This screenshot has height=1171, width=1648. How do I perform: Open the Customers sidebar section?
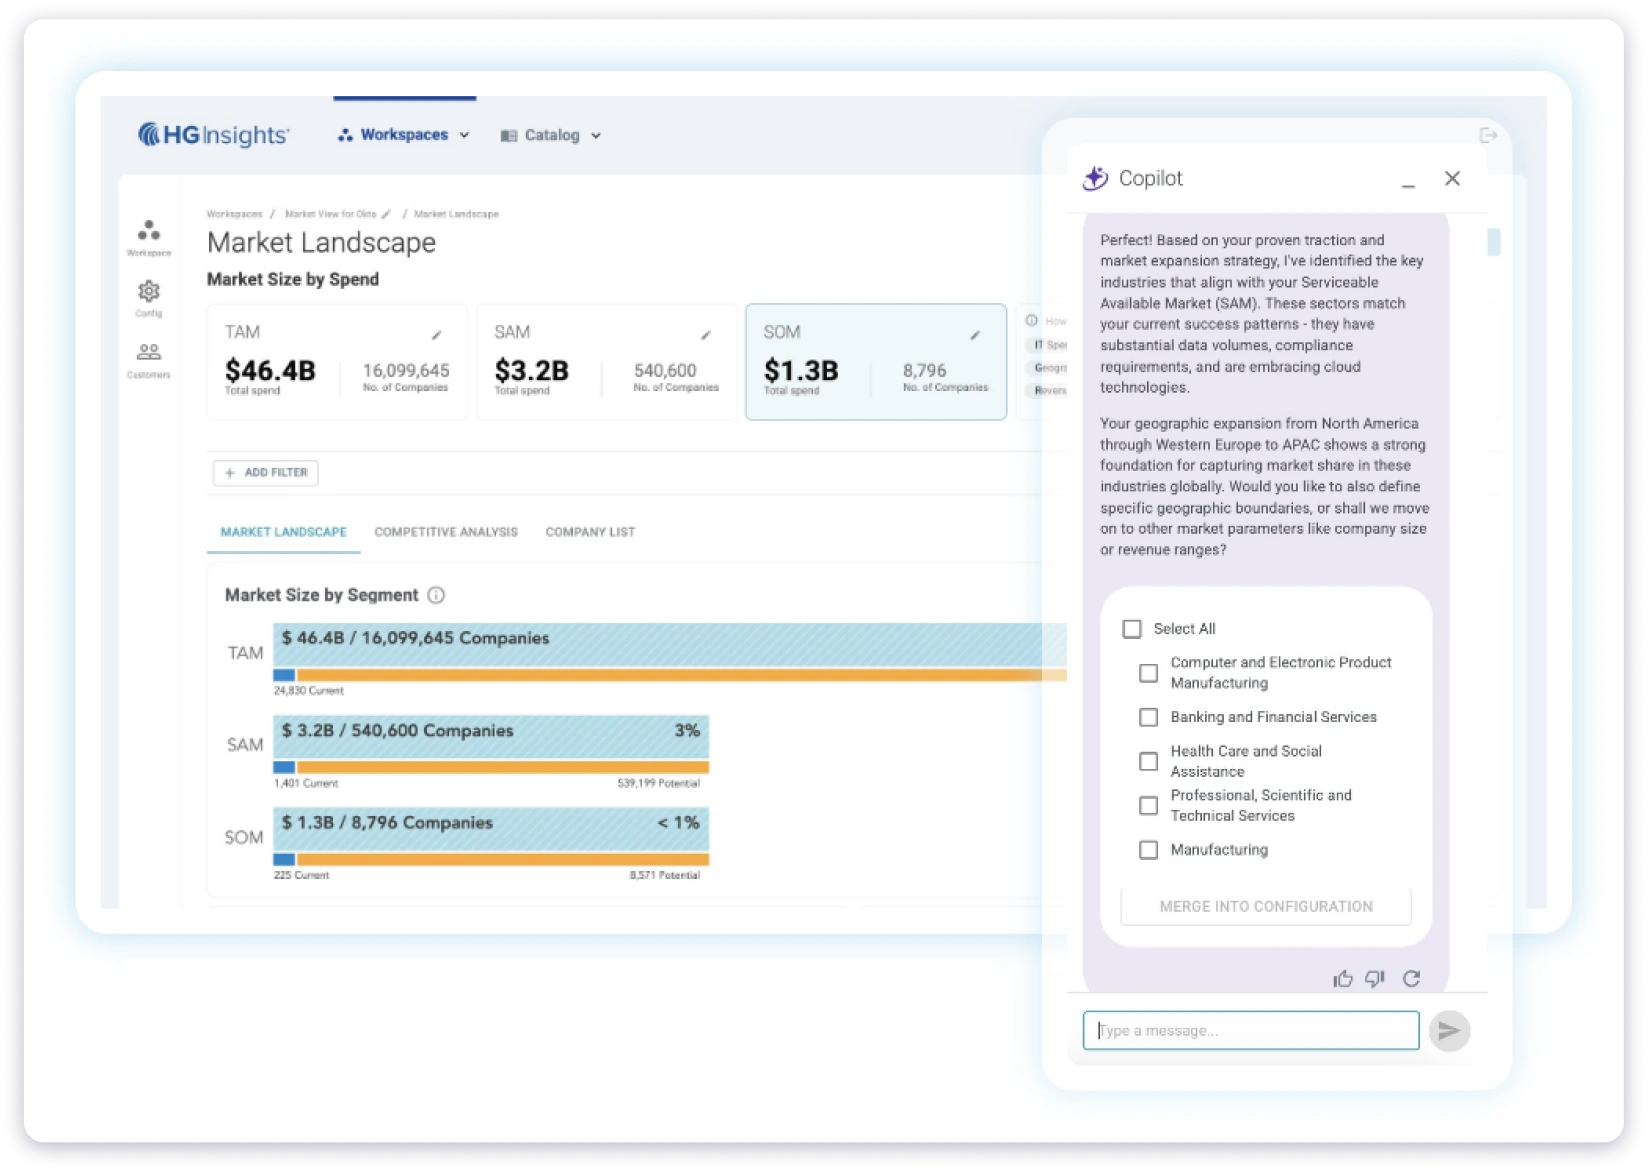[148, 360]
